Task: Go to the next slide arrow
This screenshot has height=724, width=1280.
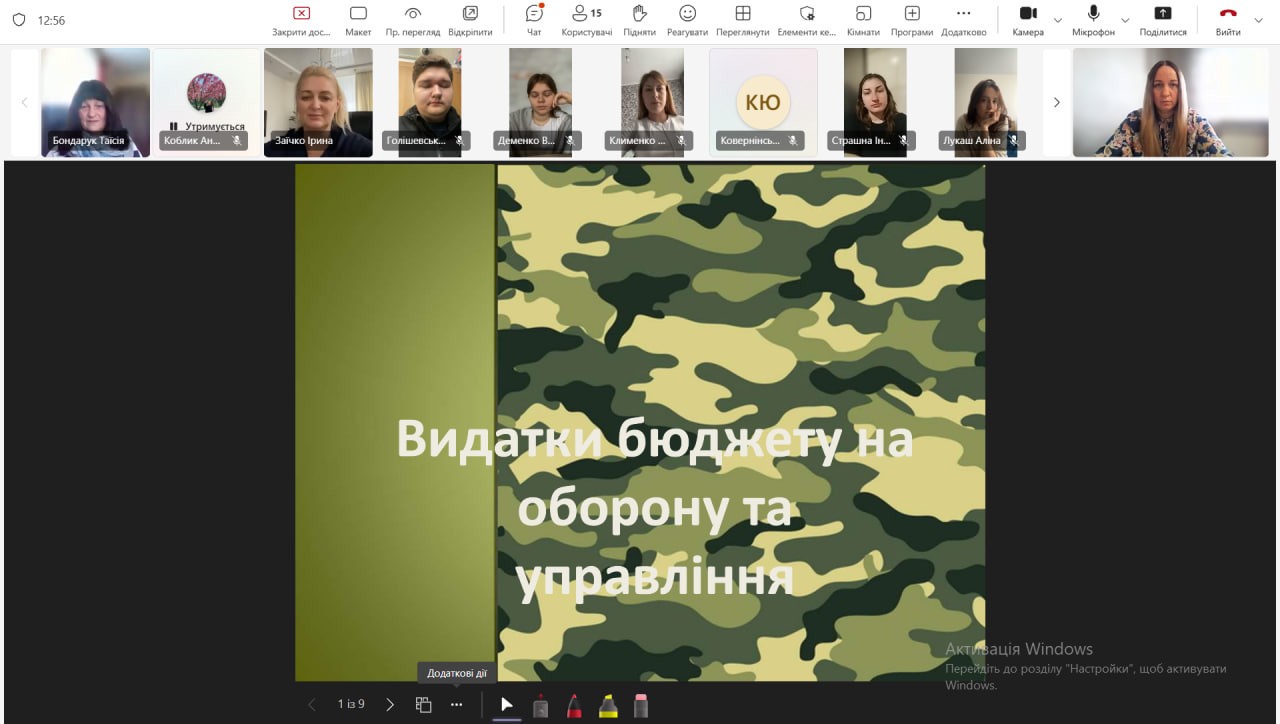Action: [390, 704]
